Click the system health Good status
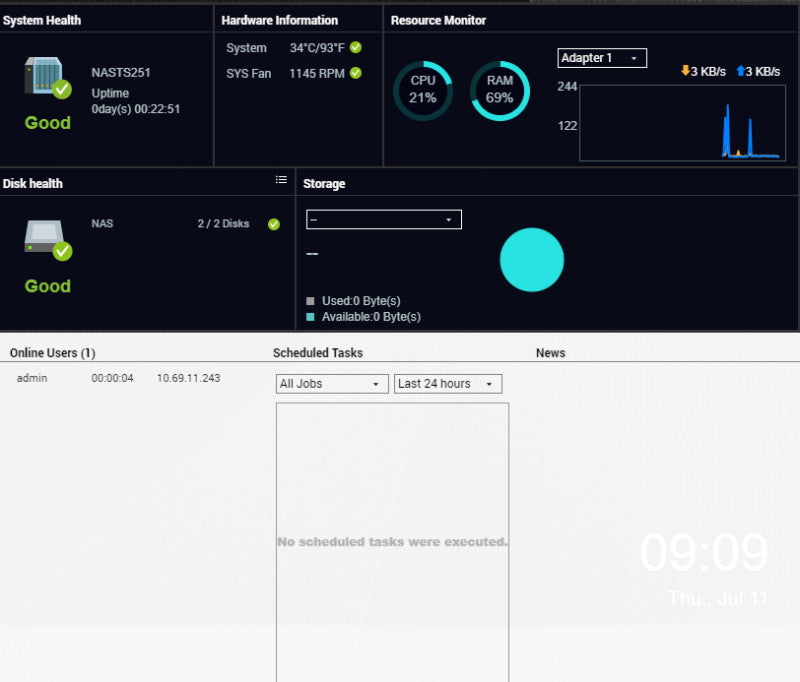 click(48, 123)
